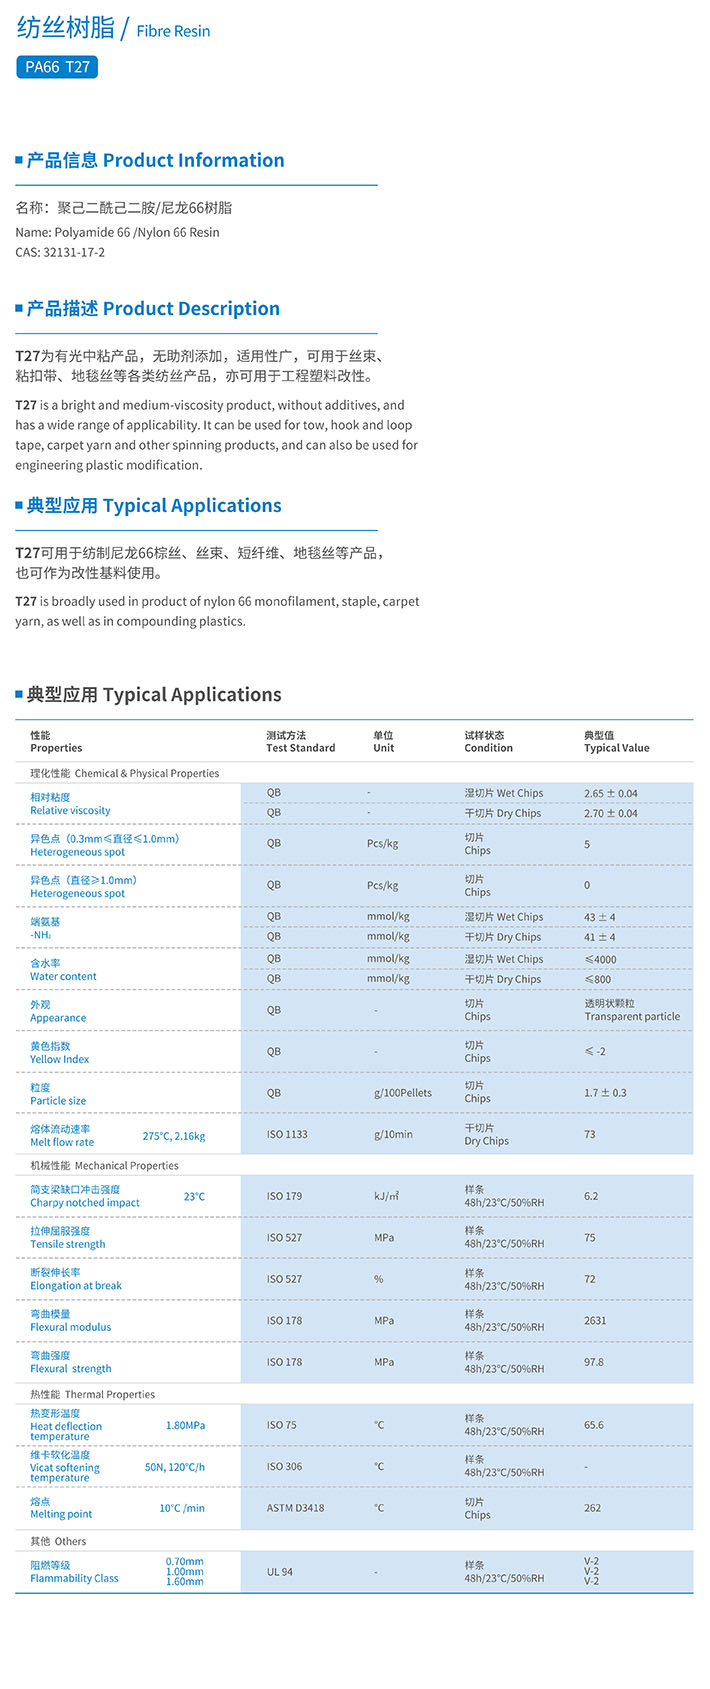Click the blue bullet beside Product Information
The height and width of the screenshot is (1689, 710).
click(x=19, y=160)
